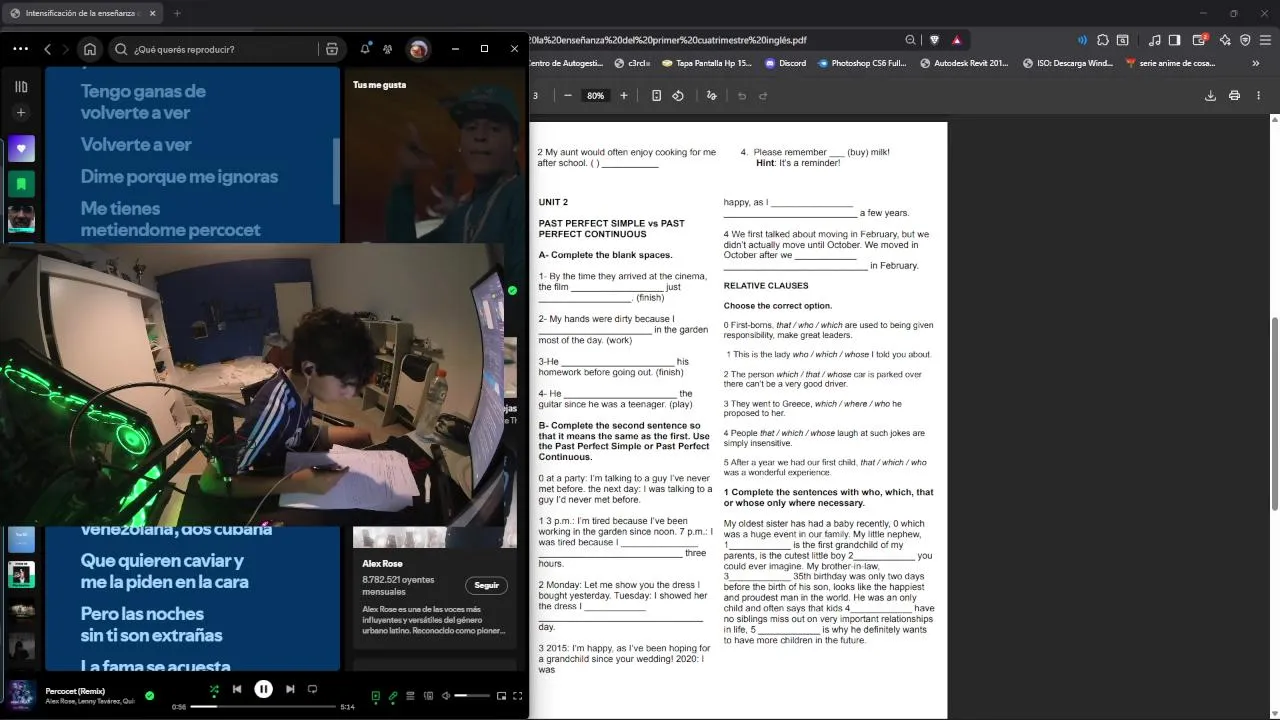
Task: Open the Discord bookmark
Action: point(785,63)
